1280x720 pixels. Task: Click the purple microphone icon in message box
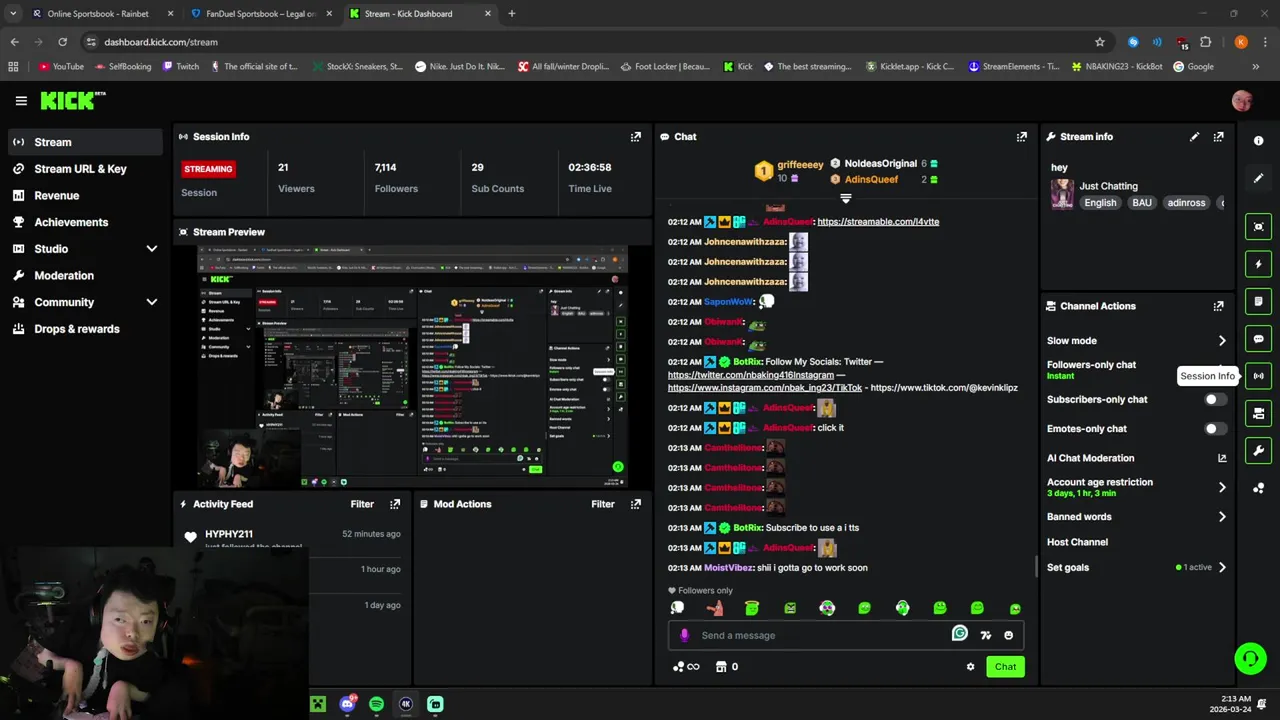[x=684, y=635]
